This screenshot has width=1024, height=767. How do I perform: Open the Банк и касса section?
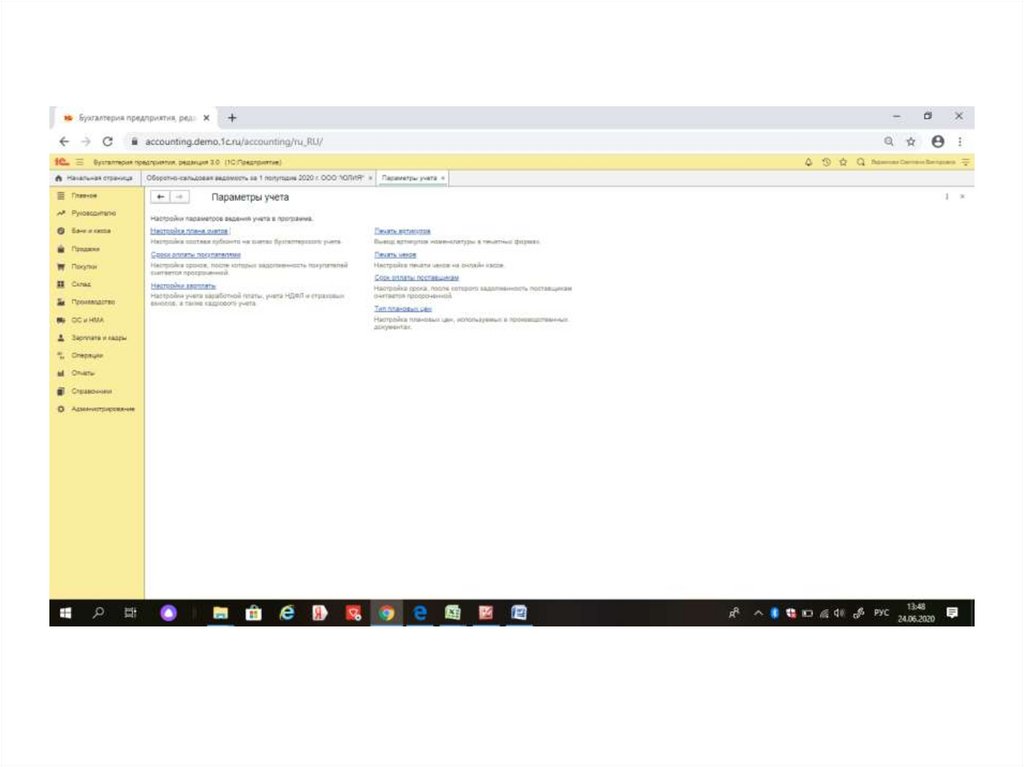click(90, 231)
